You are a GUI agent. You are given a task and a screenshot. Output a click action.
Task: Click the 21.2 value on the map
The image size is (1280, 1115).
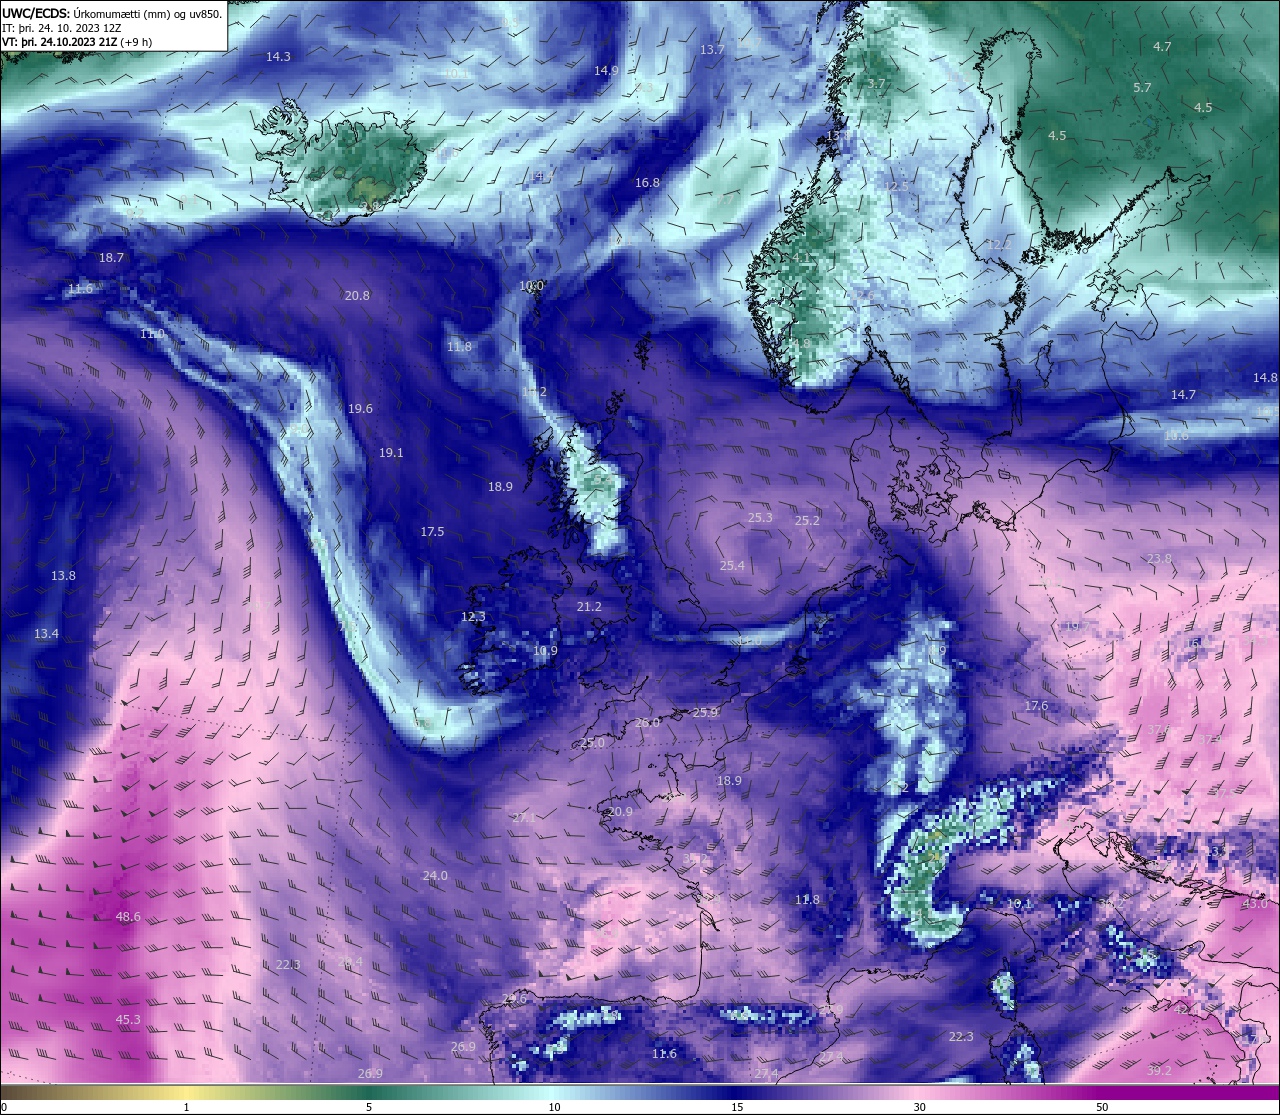coord(589,607)
